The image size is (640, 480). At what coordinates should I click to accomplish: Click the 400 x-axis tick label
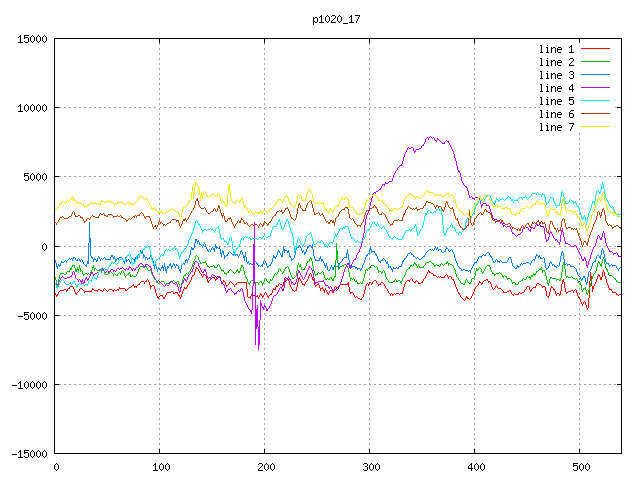point(474,467)
